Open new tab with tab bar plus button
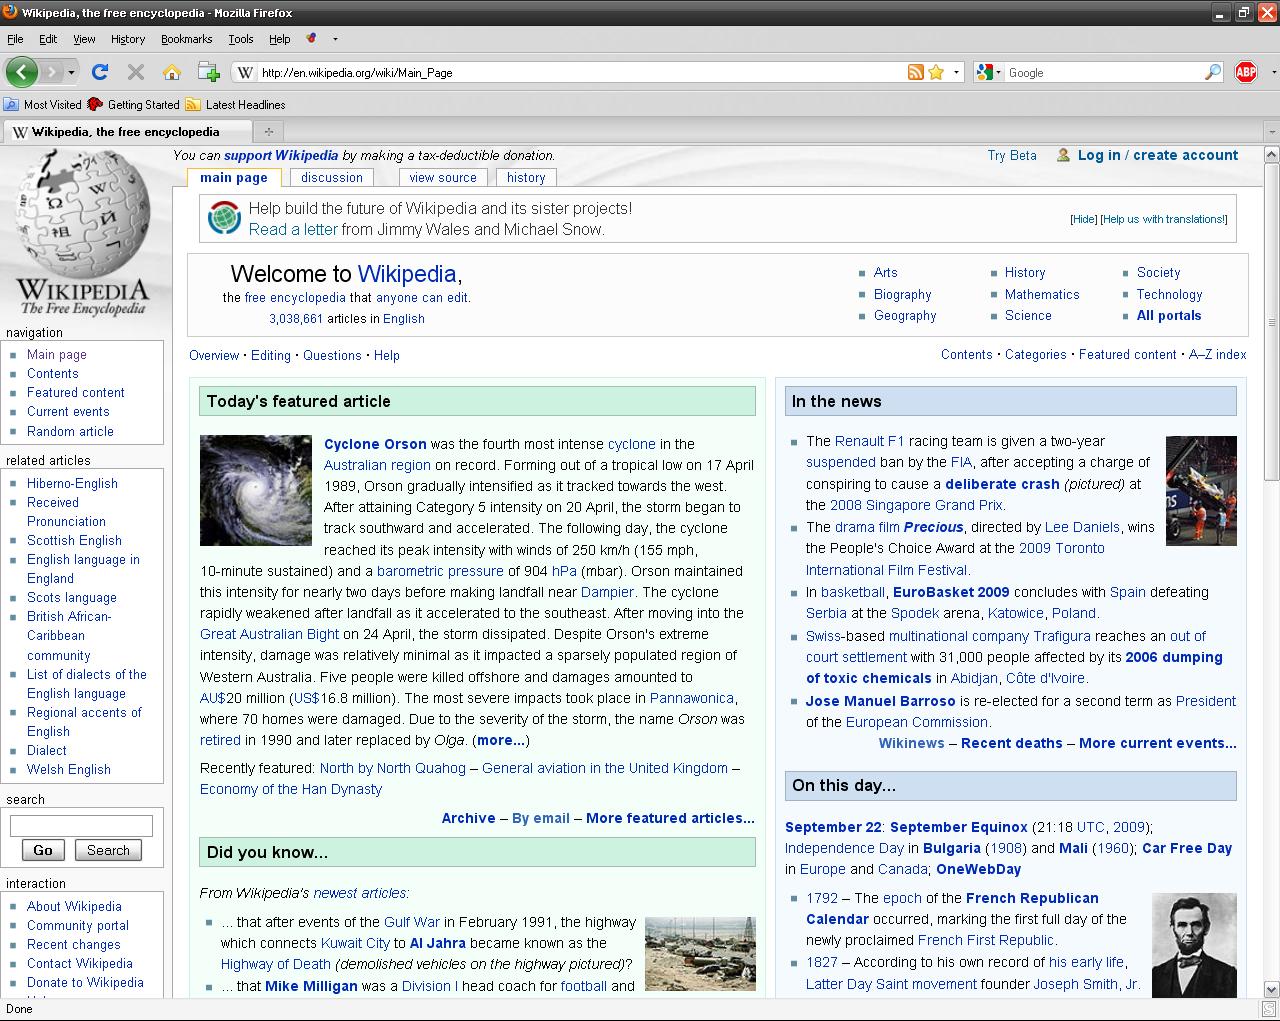The image size is (1280, 1021). pyautogui.click(x=268, y=131)
